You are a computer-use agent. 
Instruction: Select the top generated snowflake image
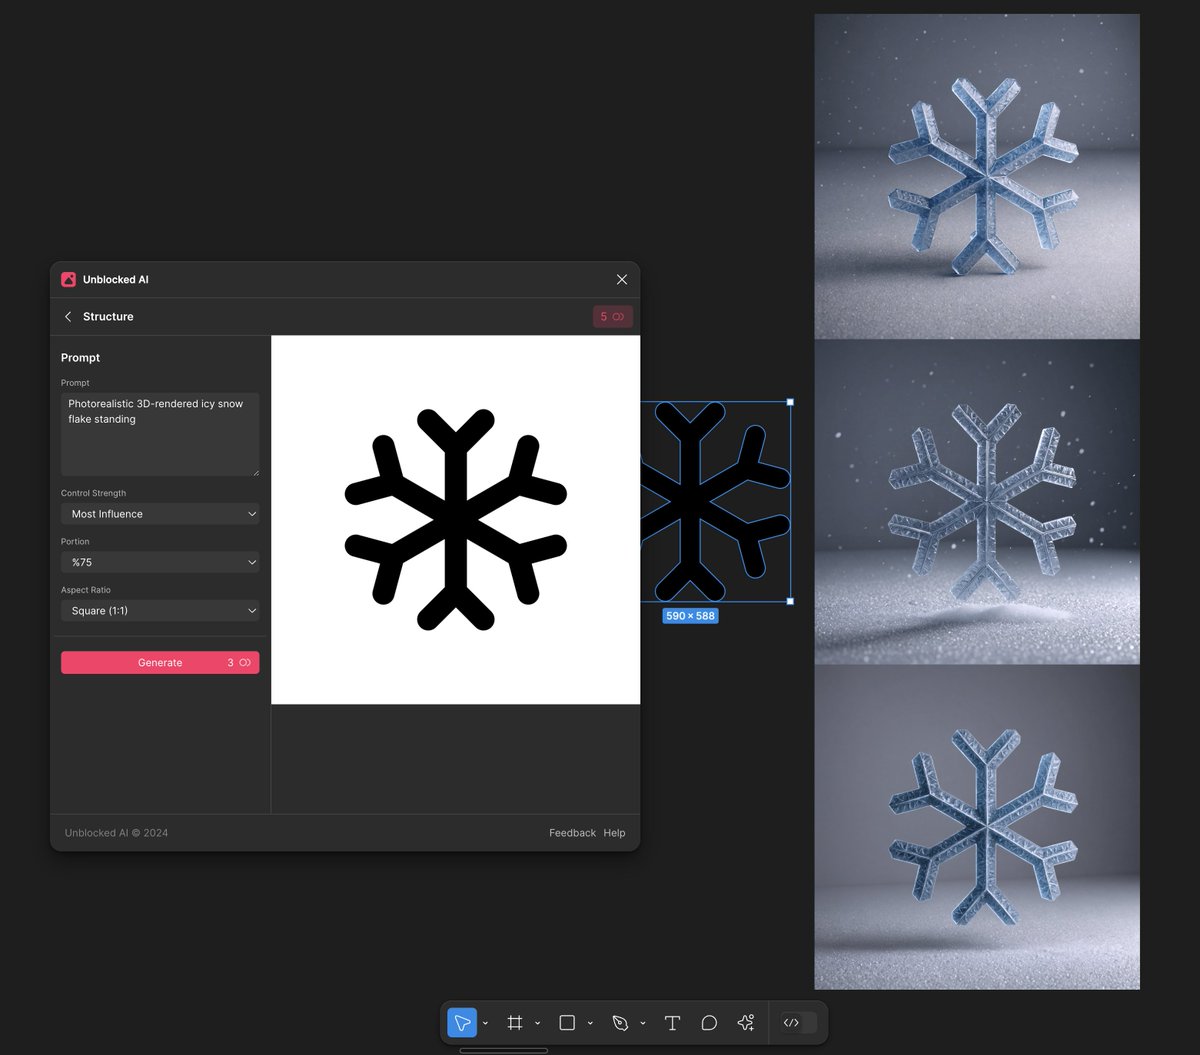point(977,176)
